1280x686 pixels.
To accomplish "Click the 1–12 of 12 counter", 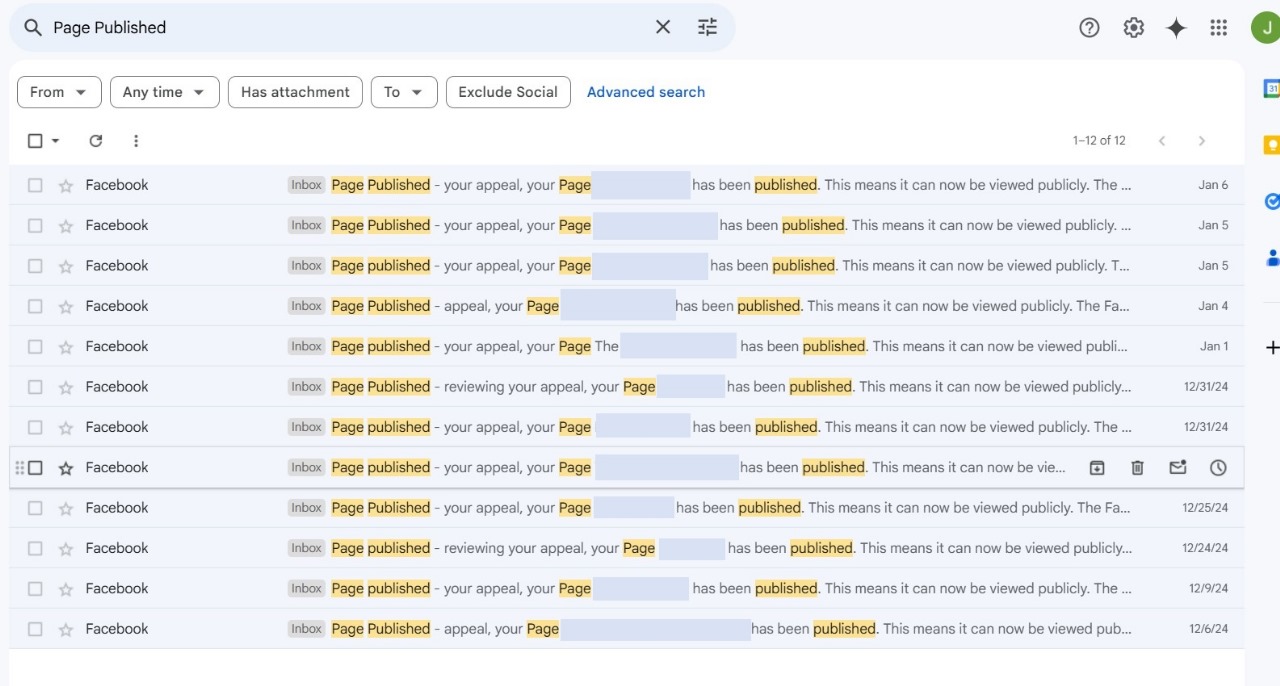I will pyautogui.click(x=1099, y=141).
